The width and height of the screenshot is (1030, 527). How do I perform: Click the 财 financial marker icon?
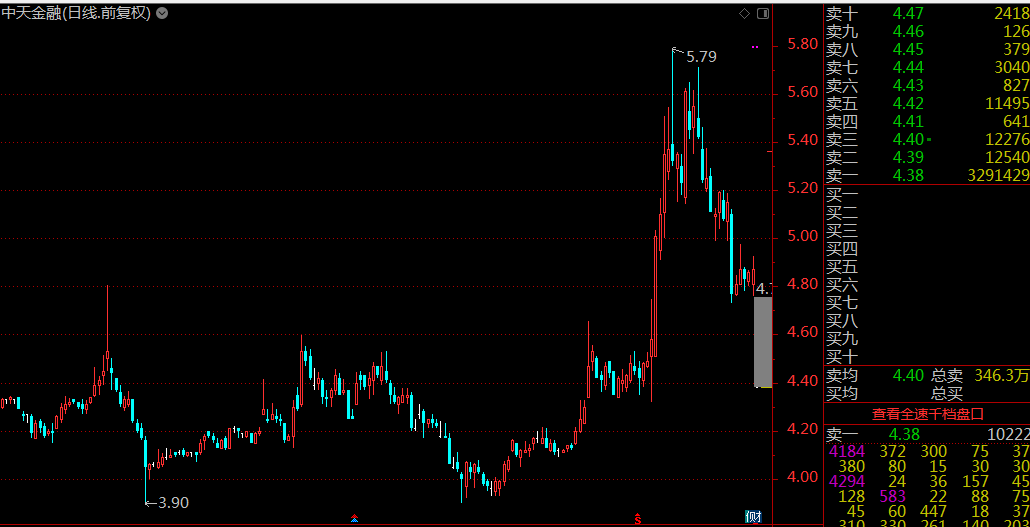(x=753, y=517)
